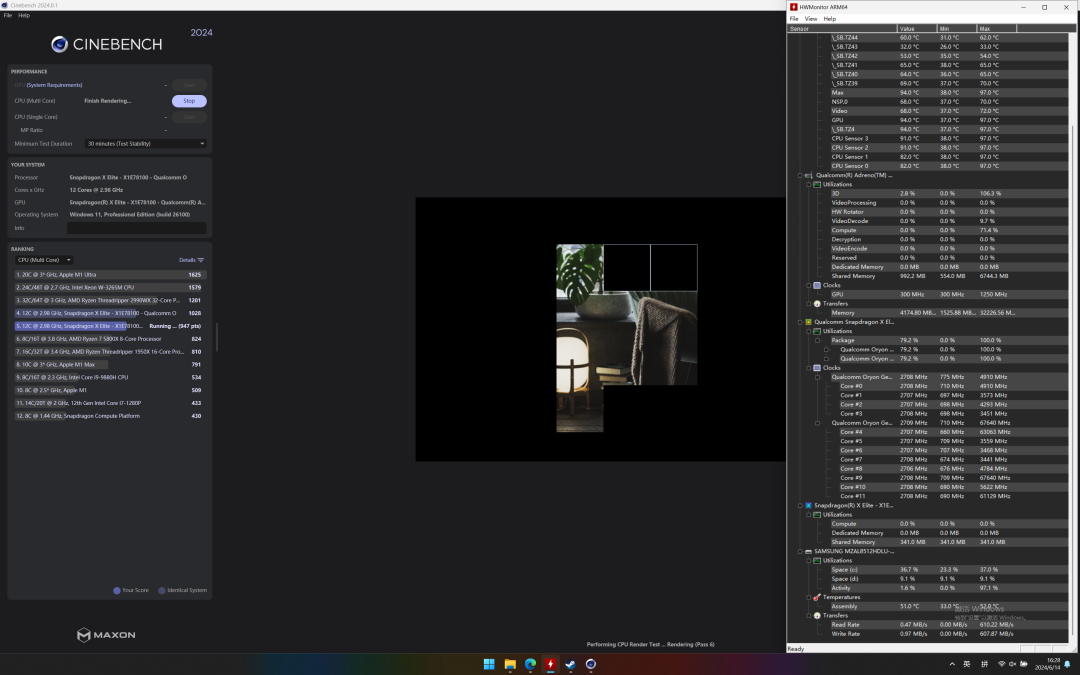Viewport: 1080px width, 675px height.
Task: Open the notification bell in the system tray
Action: tap(1067, 664)
